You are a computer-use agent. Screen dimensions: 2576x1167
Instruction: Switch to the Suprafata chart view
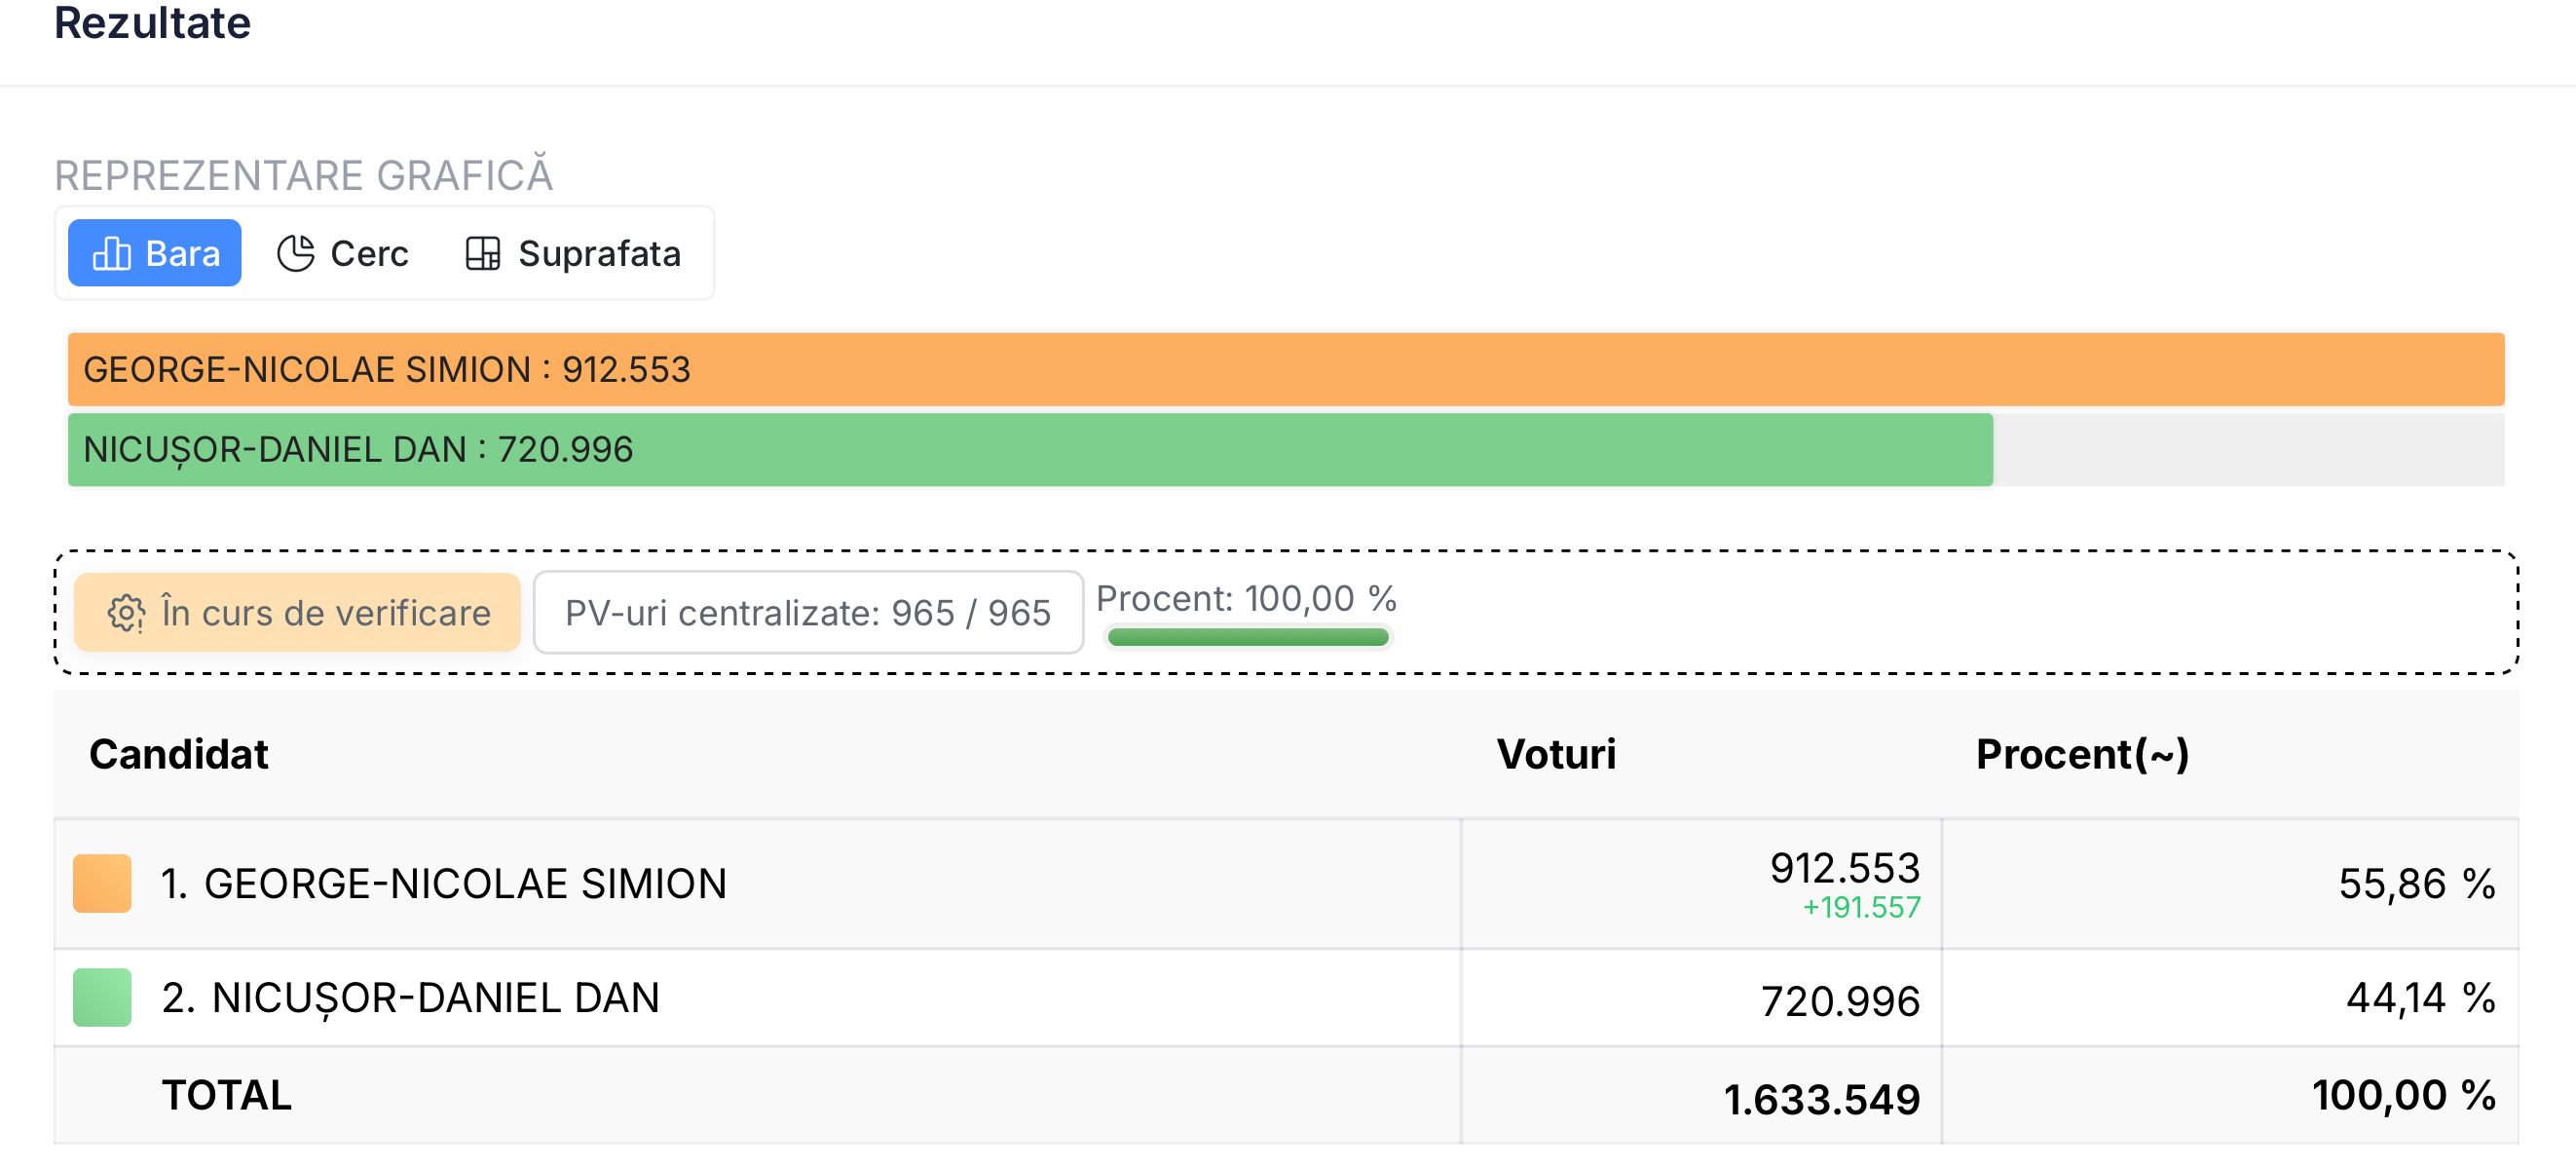pyautogui.click(x=573, y=253)
